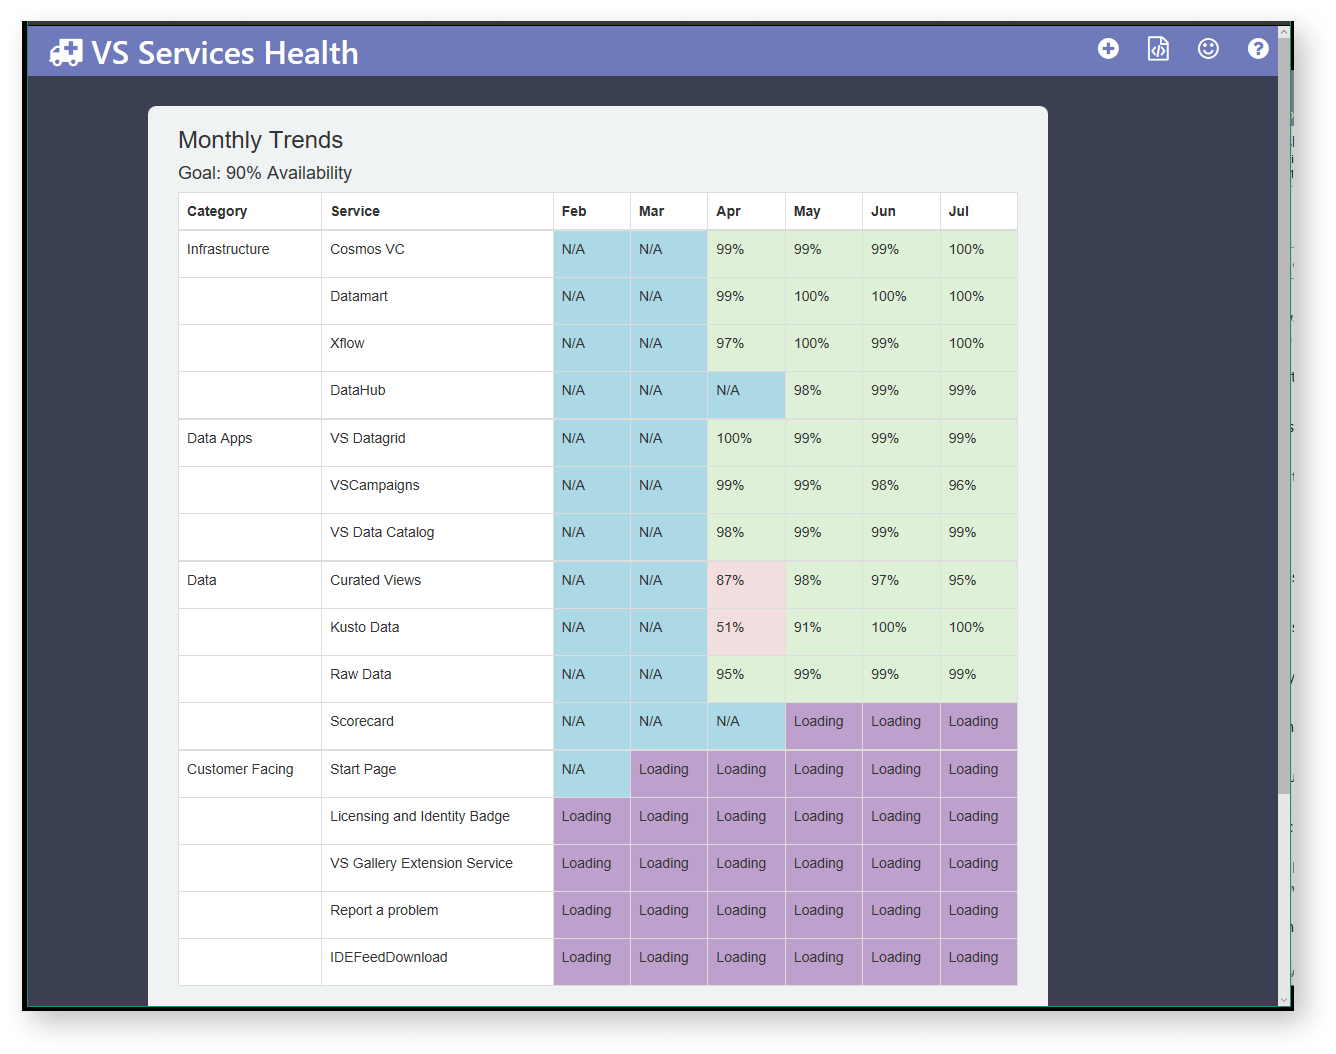1336x1054 pixels.
Task: Click the plus add icon in header
Action: pyautogui.click(x=1108, y=49)
